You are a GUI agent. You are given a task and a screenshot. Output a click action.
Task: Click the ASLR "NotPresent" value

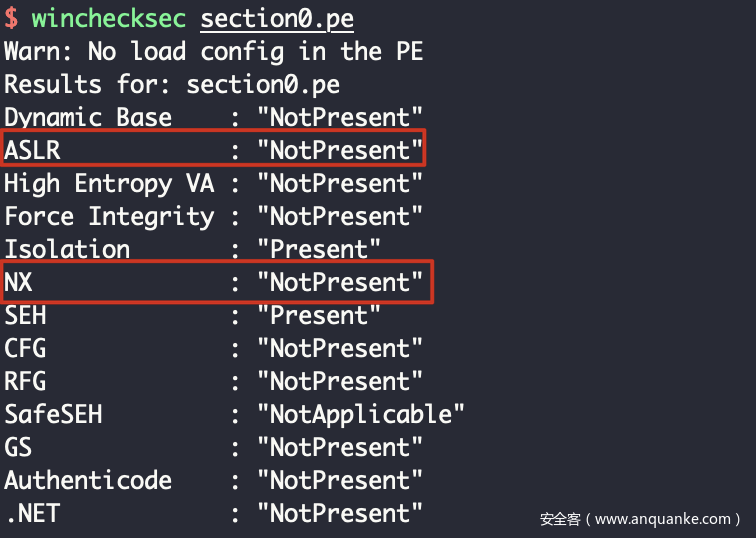tap(340, 151)
